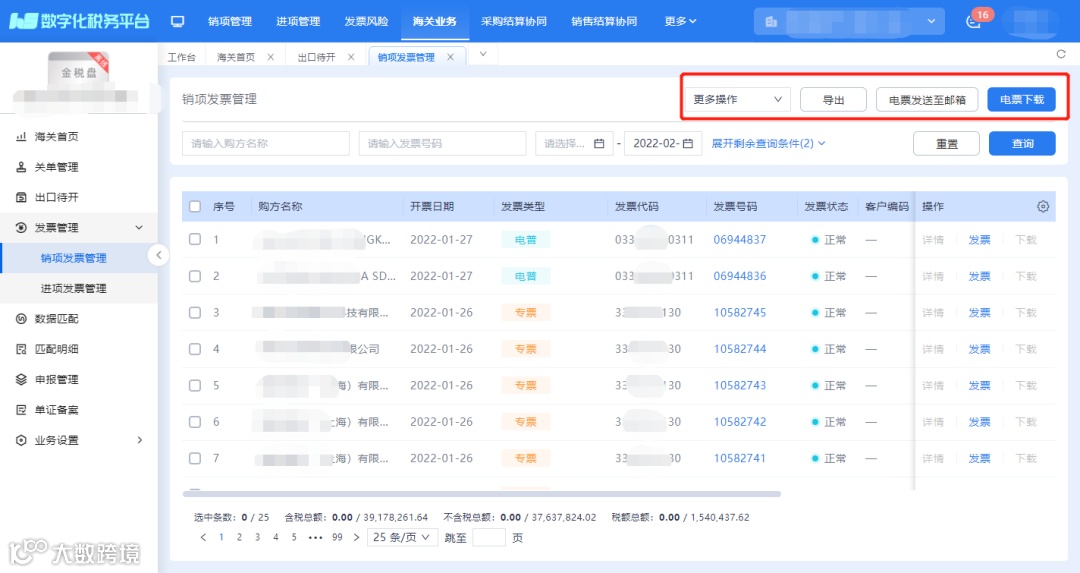The image size is (1080, 573).
Task: Open the 采购结算协同 top menu
Action: [514, 21]
